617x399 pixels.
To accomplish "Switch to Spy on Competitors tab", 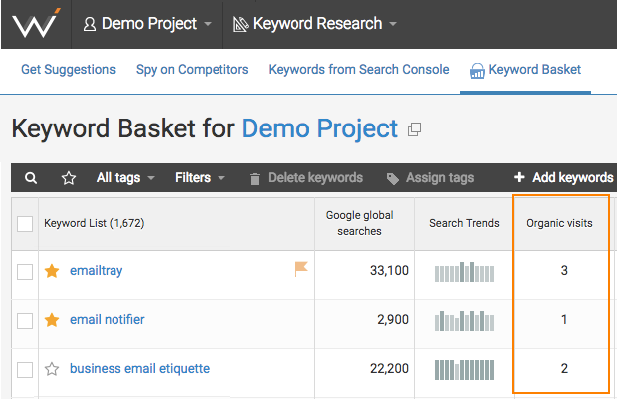I will (x=192, y=70).
